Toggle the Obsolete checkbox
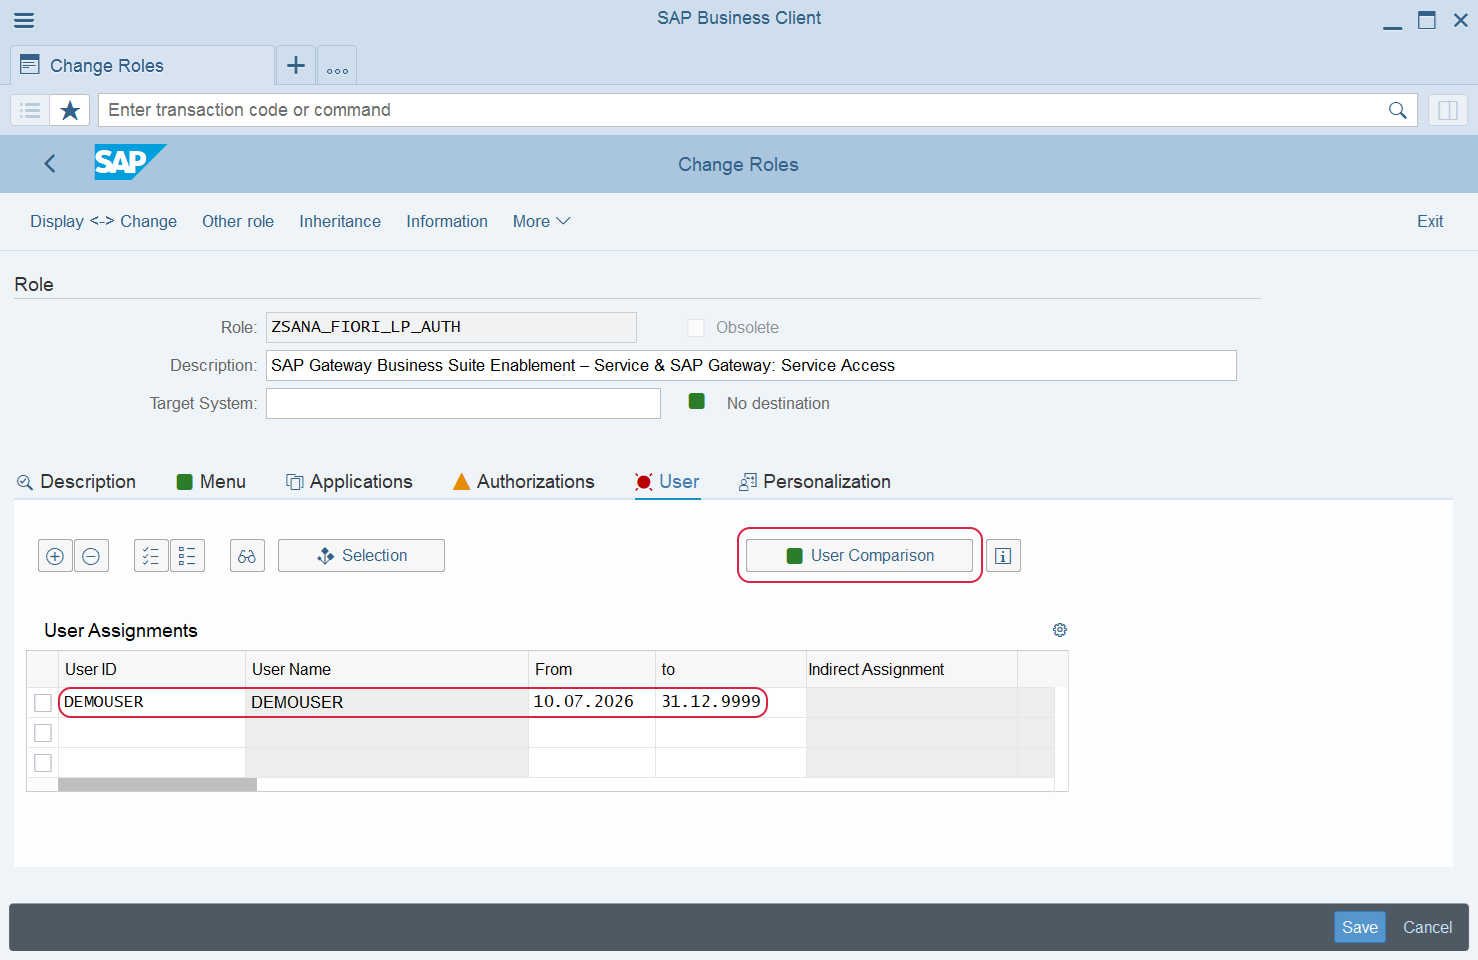 [696, 328]
